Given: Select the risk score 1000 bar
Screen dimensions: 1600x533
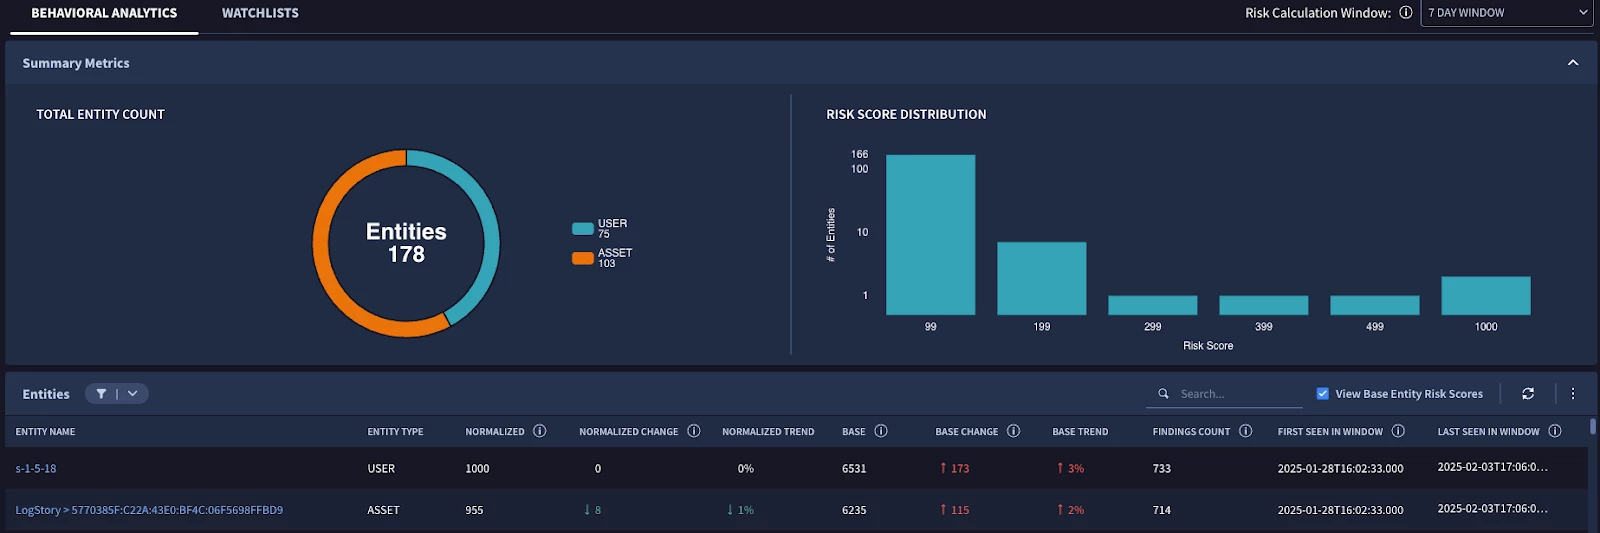Looking at the screenshot, I should pos(1485,296).
